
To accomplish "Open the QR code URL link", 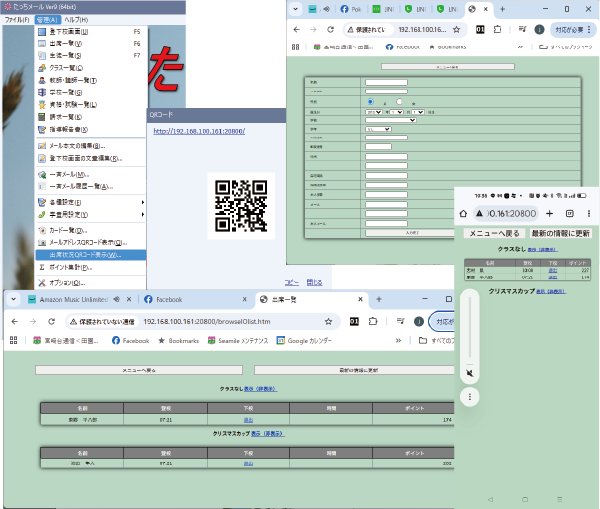I will pyautogui.click(x=199, y=131).
